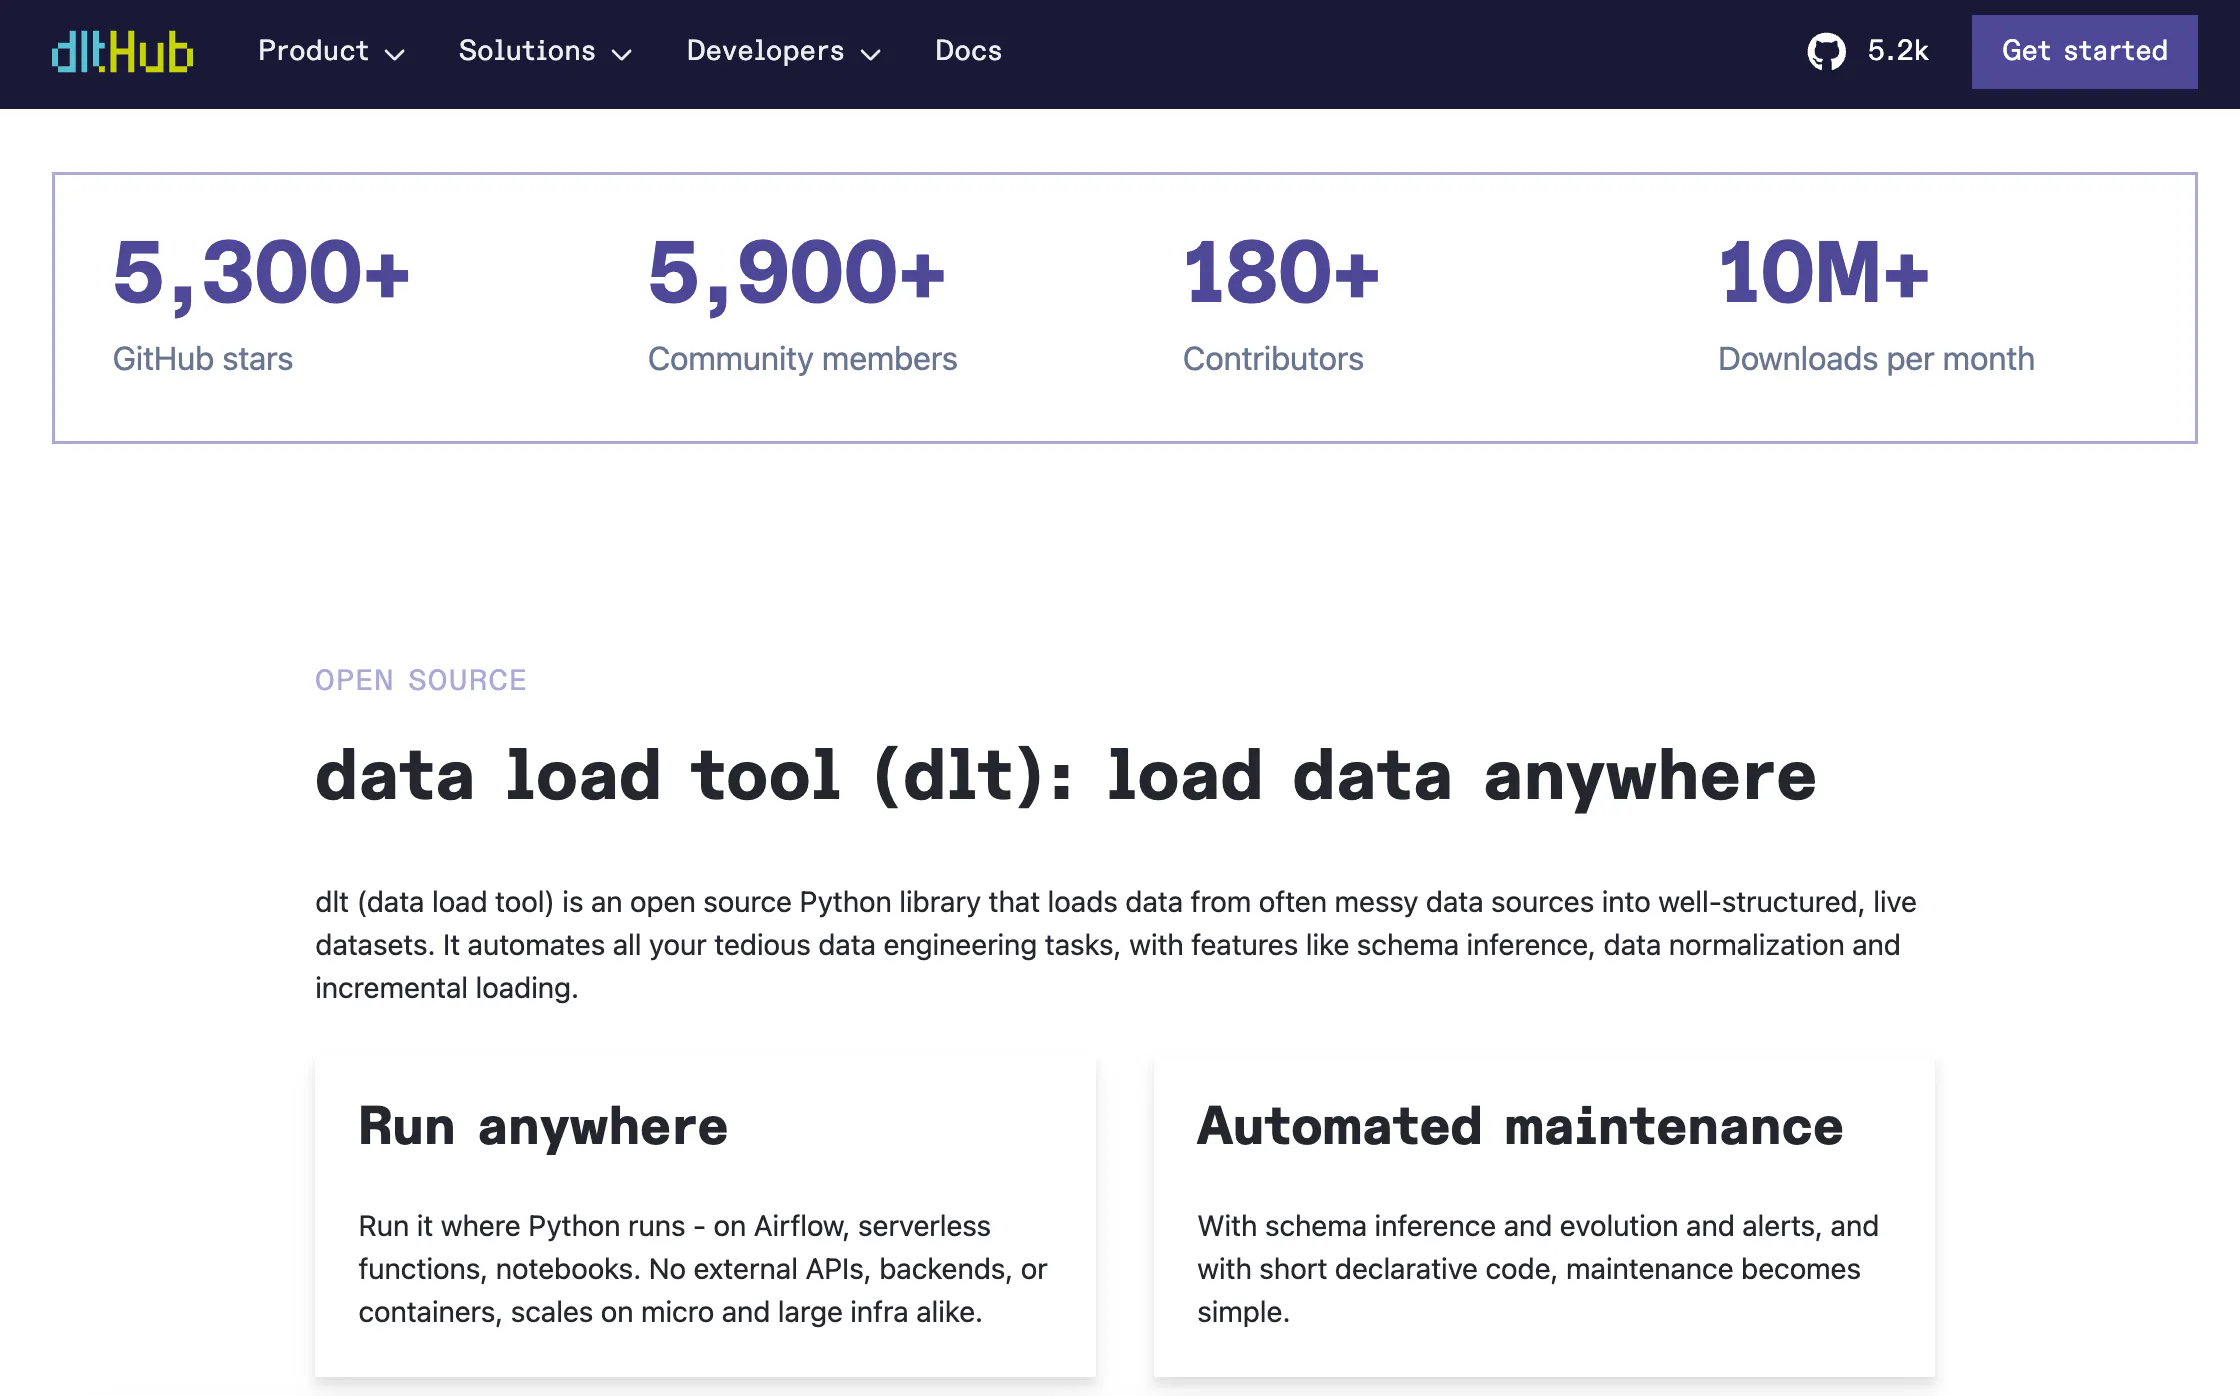Click the GitHub stars label
Screen dimensions: 2240x1396
coord(203,359)
